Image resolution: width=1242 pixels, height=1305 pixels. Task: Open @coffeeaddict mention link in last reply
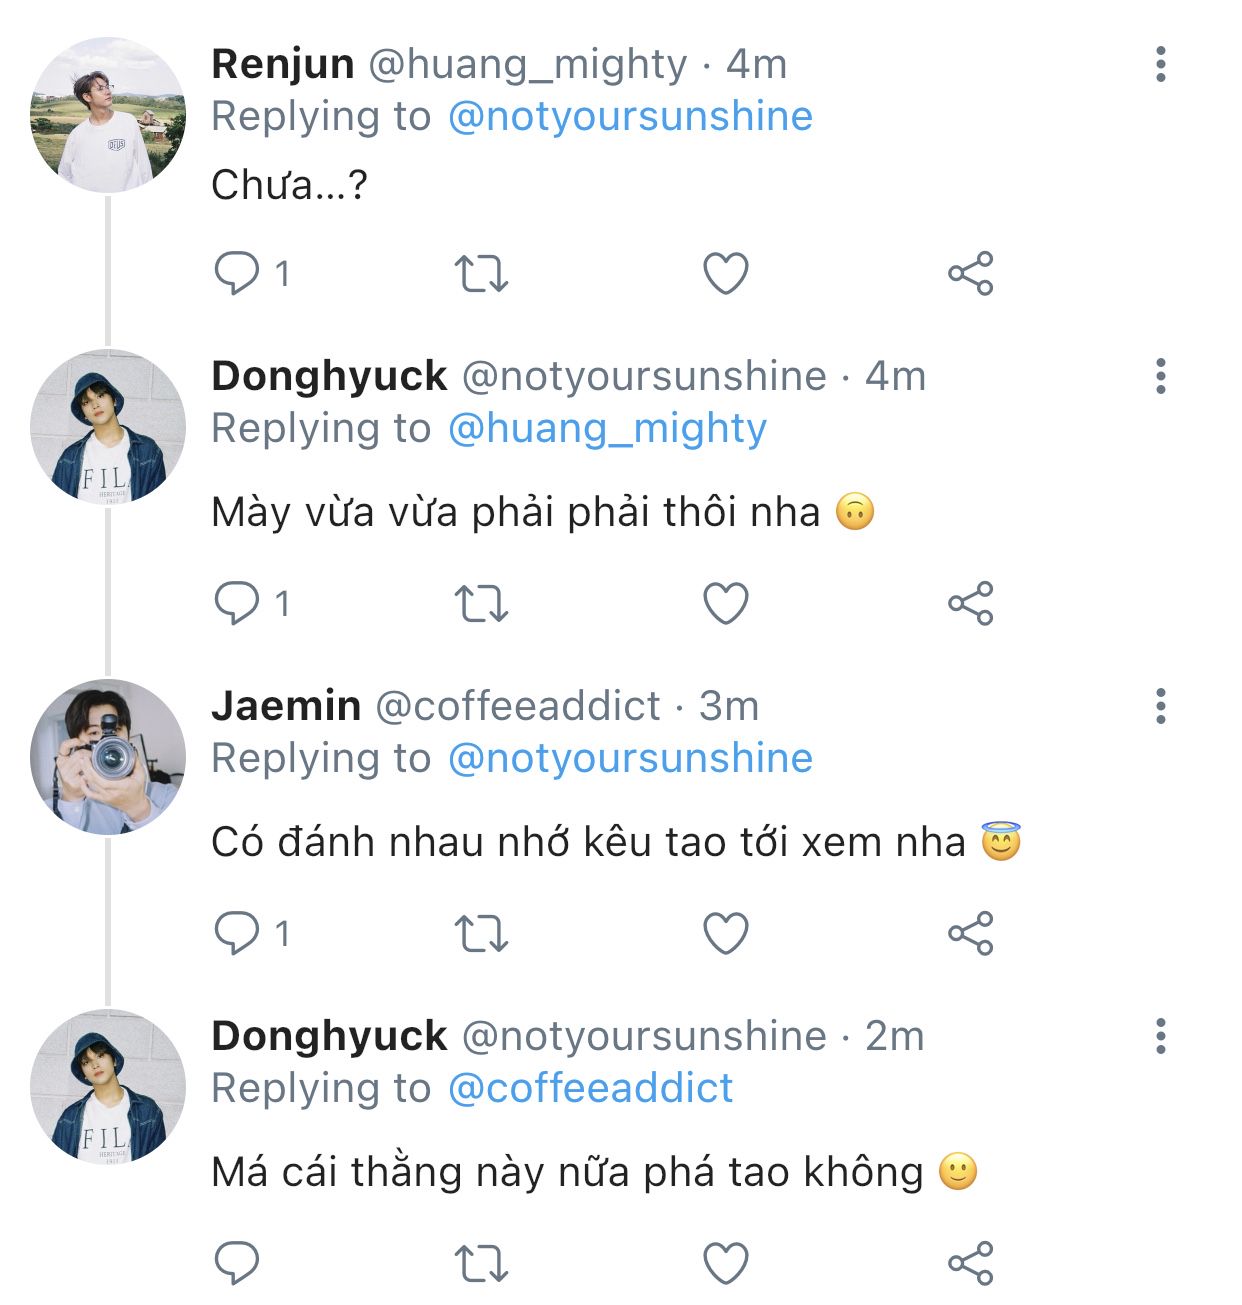pyautogui.click(x=590, y=1088)
